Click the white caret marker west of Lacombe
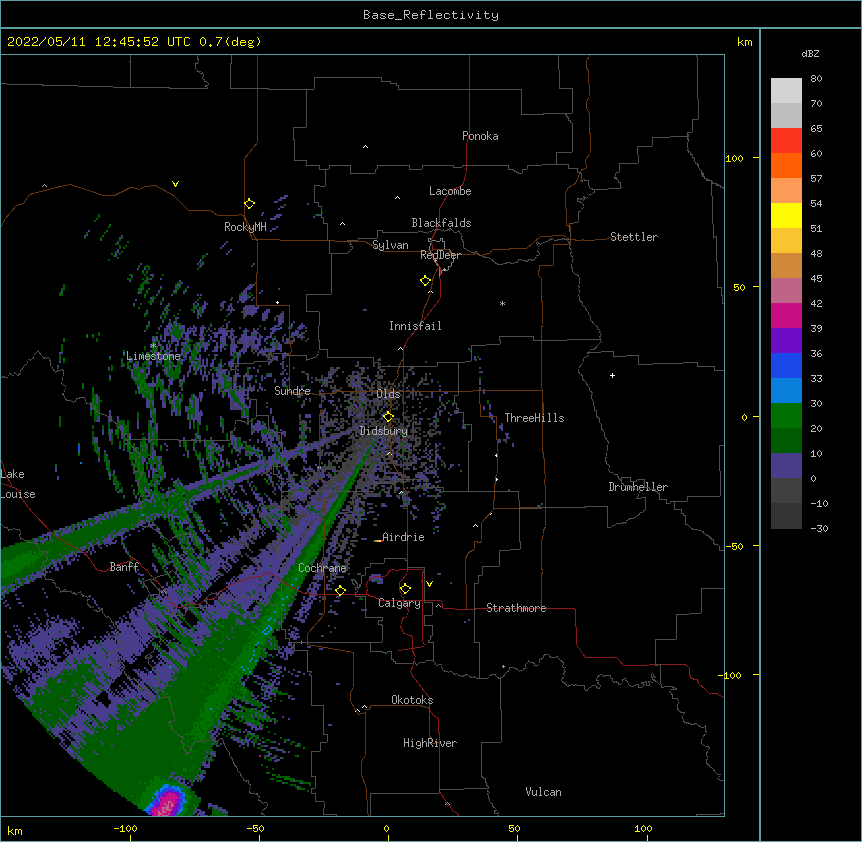The width and height of the screenshot is (862, 842). click(x=397, y=197)
